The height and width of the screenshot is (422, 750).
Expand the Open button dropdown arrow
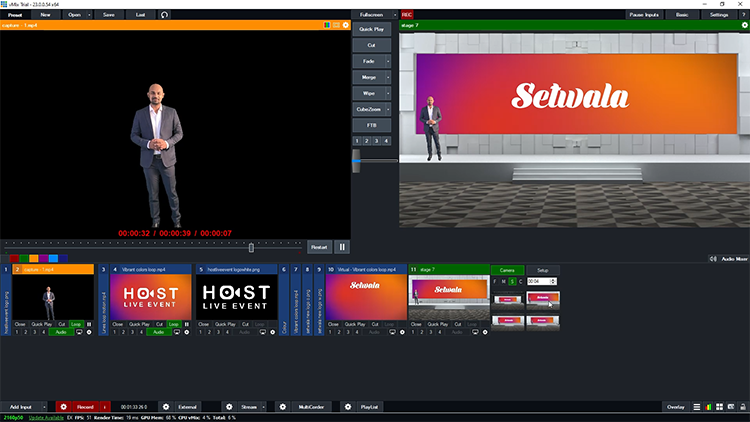(91, 15)
